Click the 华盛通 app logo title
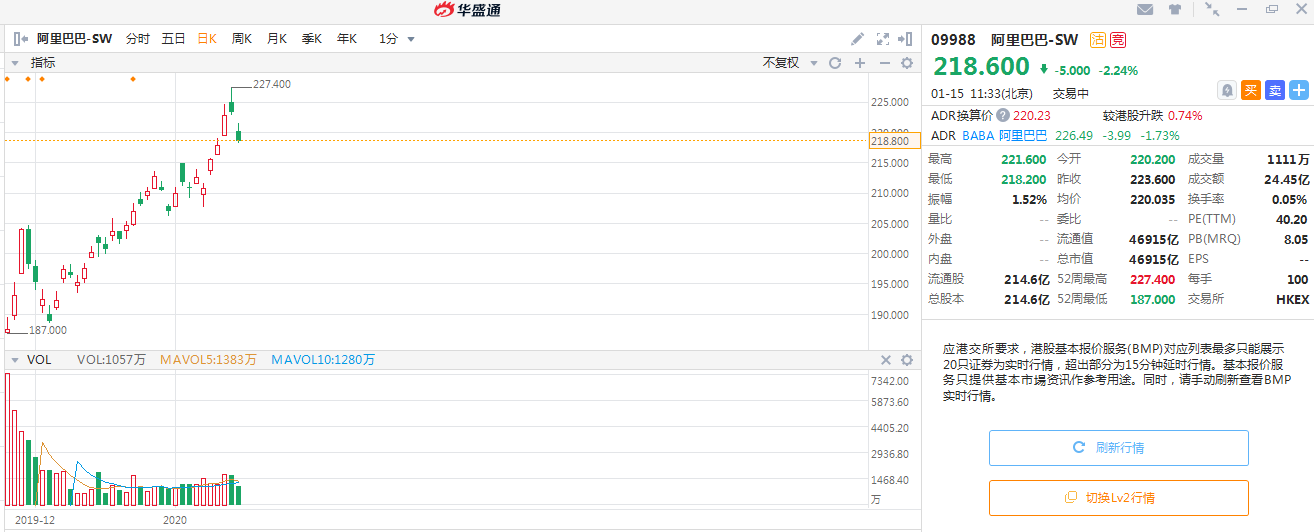 point(467,10)
